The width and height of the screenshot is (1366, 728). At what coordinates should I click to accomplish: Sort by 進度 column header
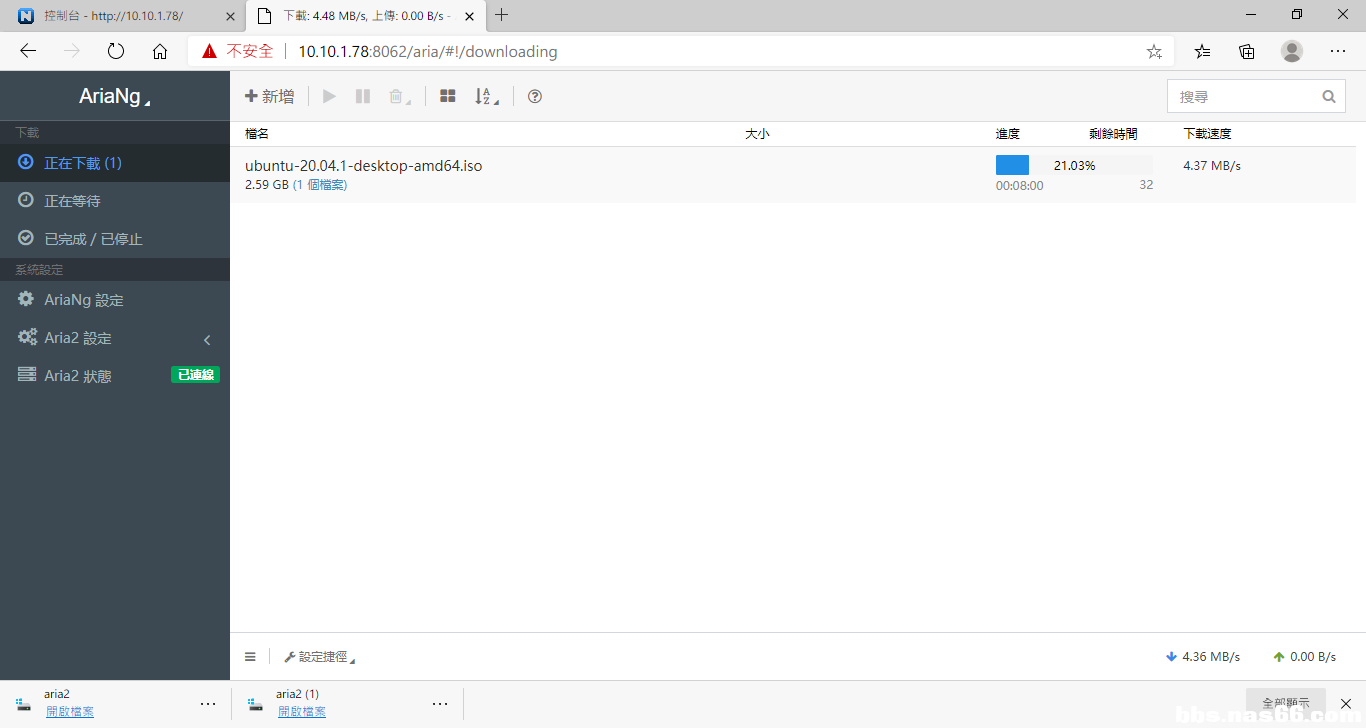1008,134
